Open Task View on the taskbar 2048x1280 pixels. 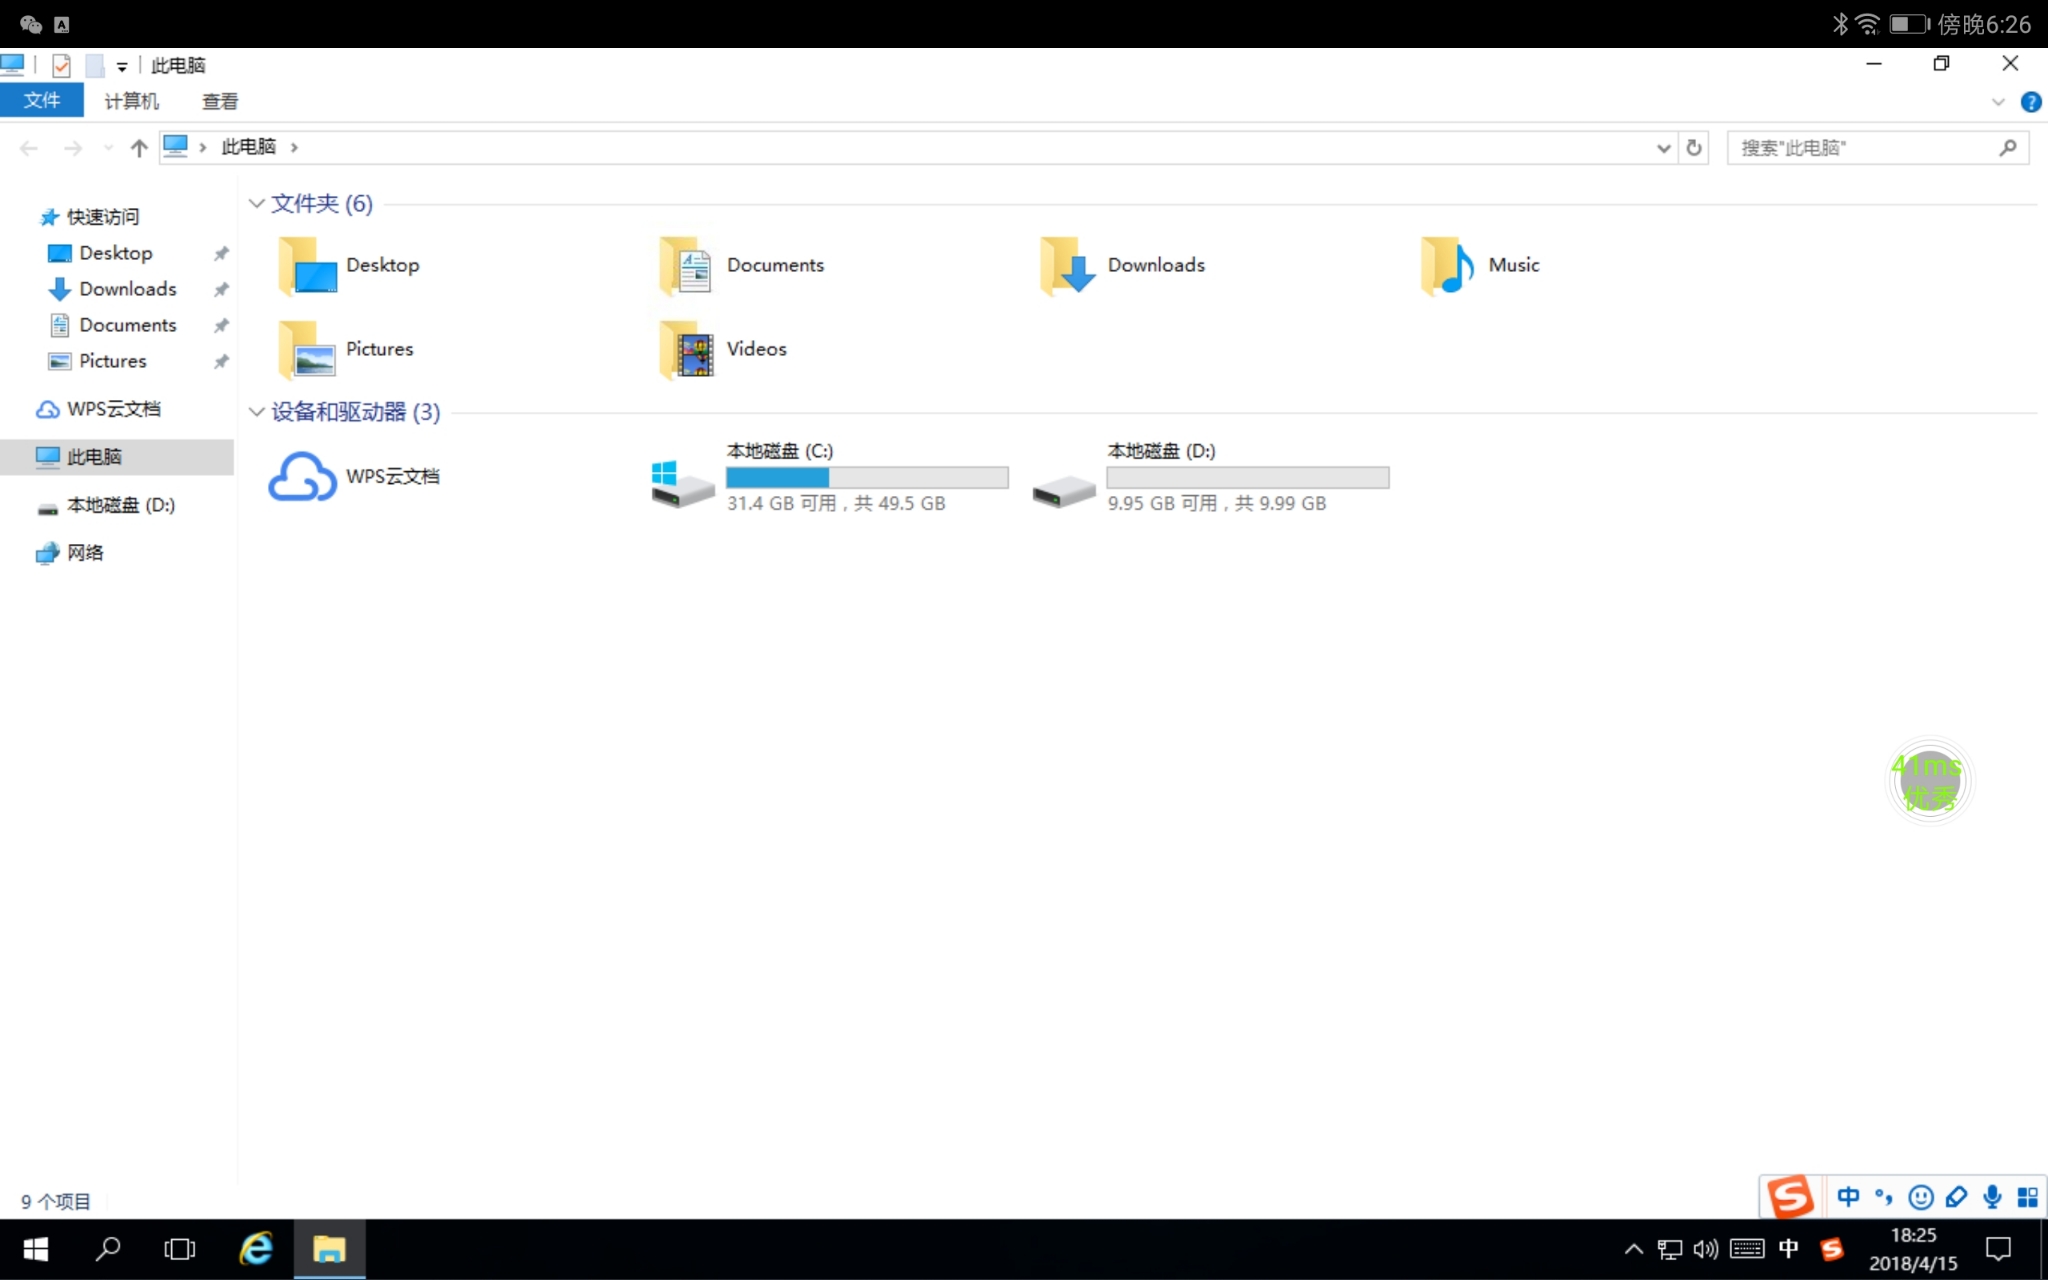click(x=180, y=1249)
